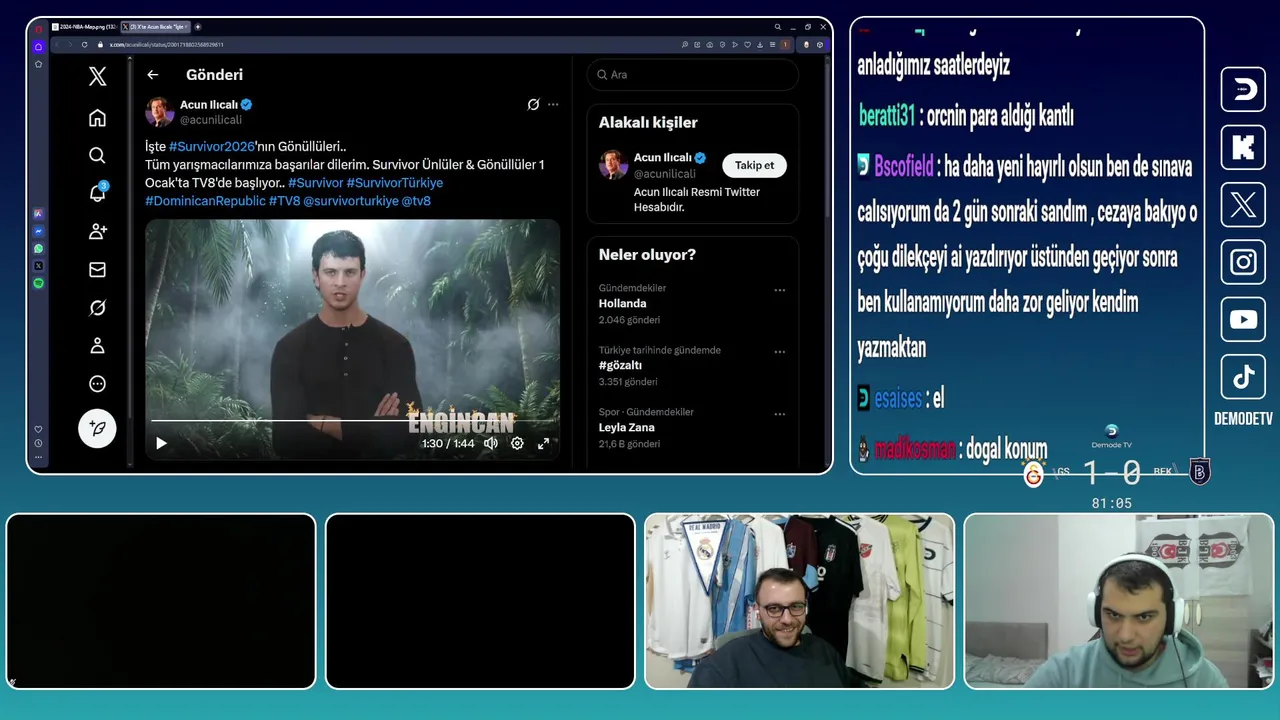Open more options for Leyla Zana trend
Screen dimensions: 1280x720
(x=779, y=414)
